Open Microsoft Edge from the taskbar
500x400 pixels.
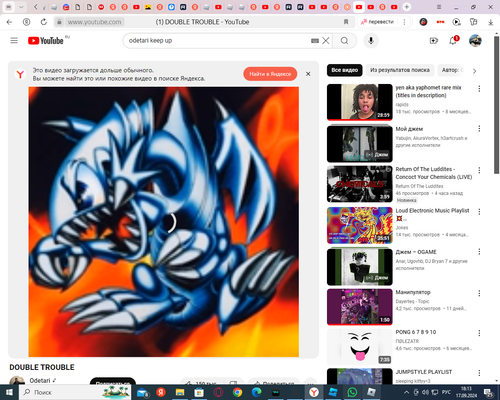(256, 392)
